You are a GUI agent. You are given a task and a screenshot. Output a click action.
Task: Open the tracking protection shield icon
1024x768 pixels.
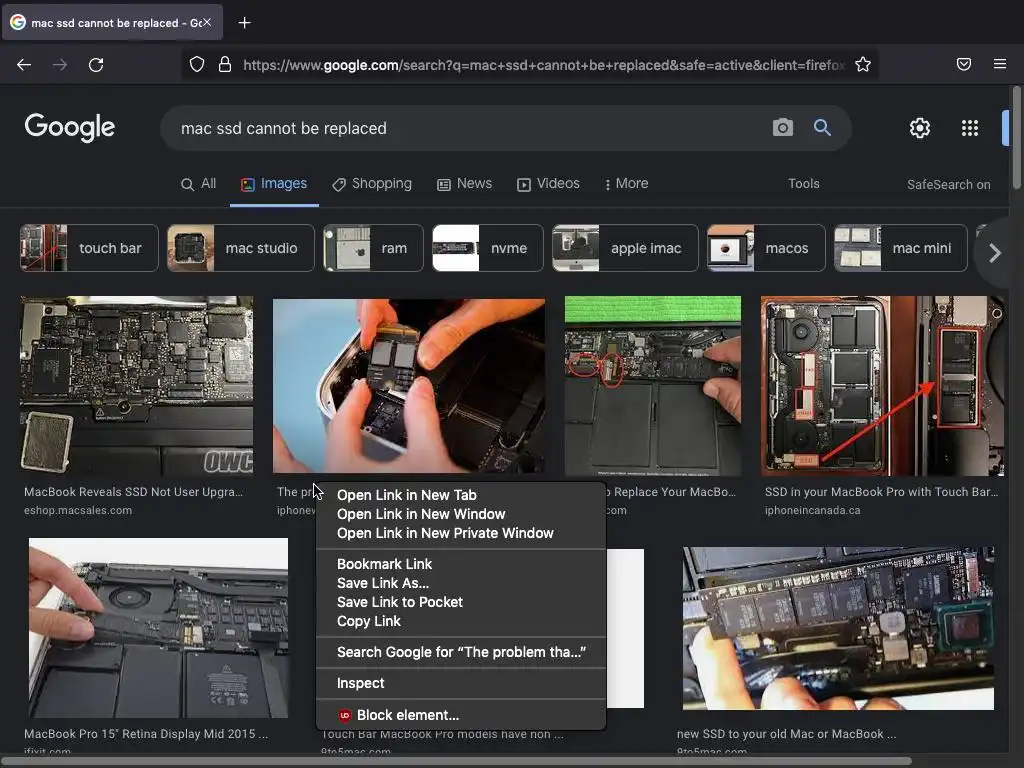click(197, 64)
